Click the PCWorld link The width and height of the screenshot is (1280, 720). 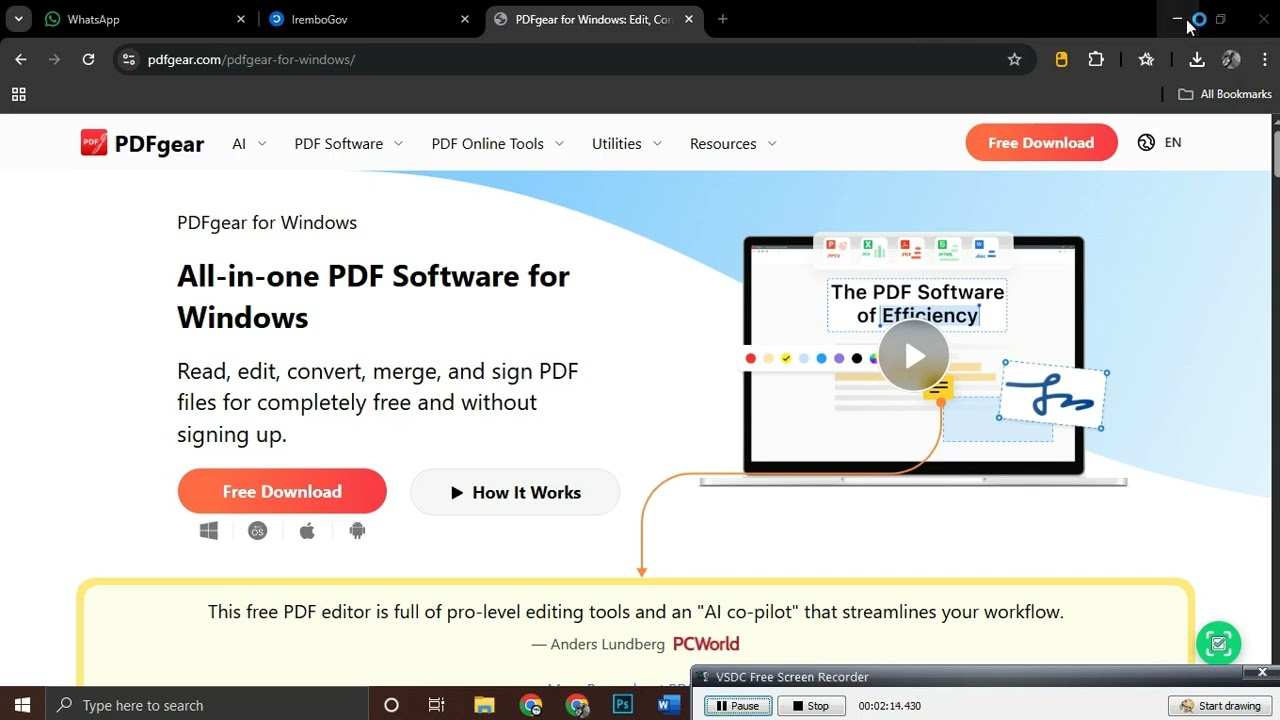[x=706, y=644]
